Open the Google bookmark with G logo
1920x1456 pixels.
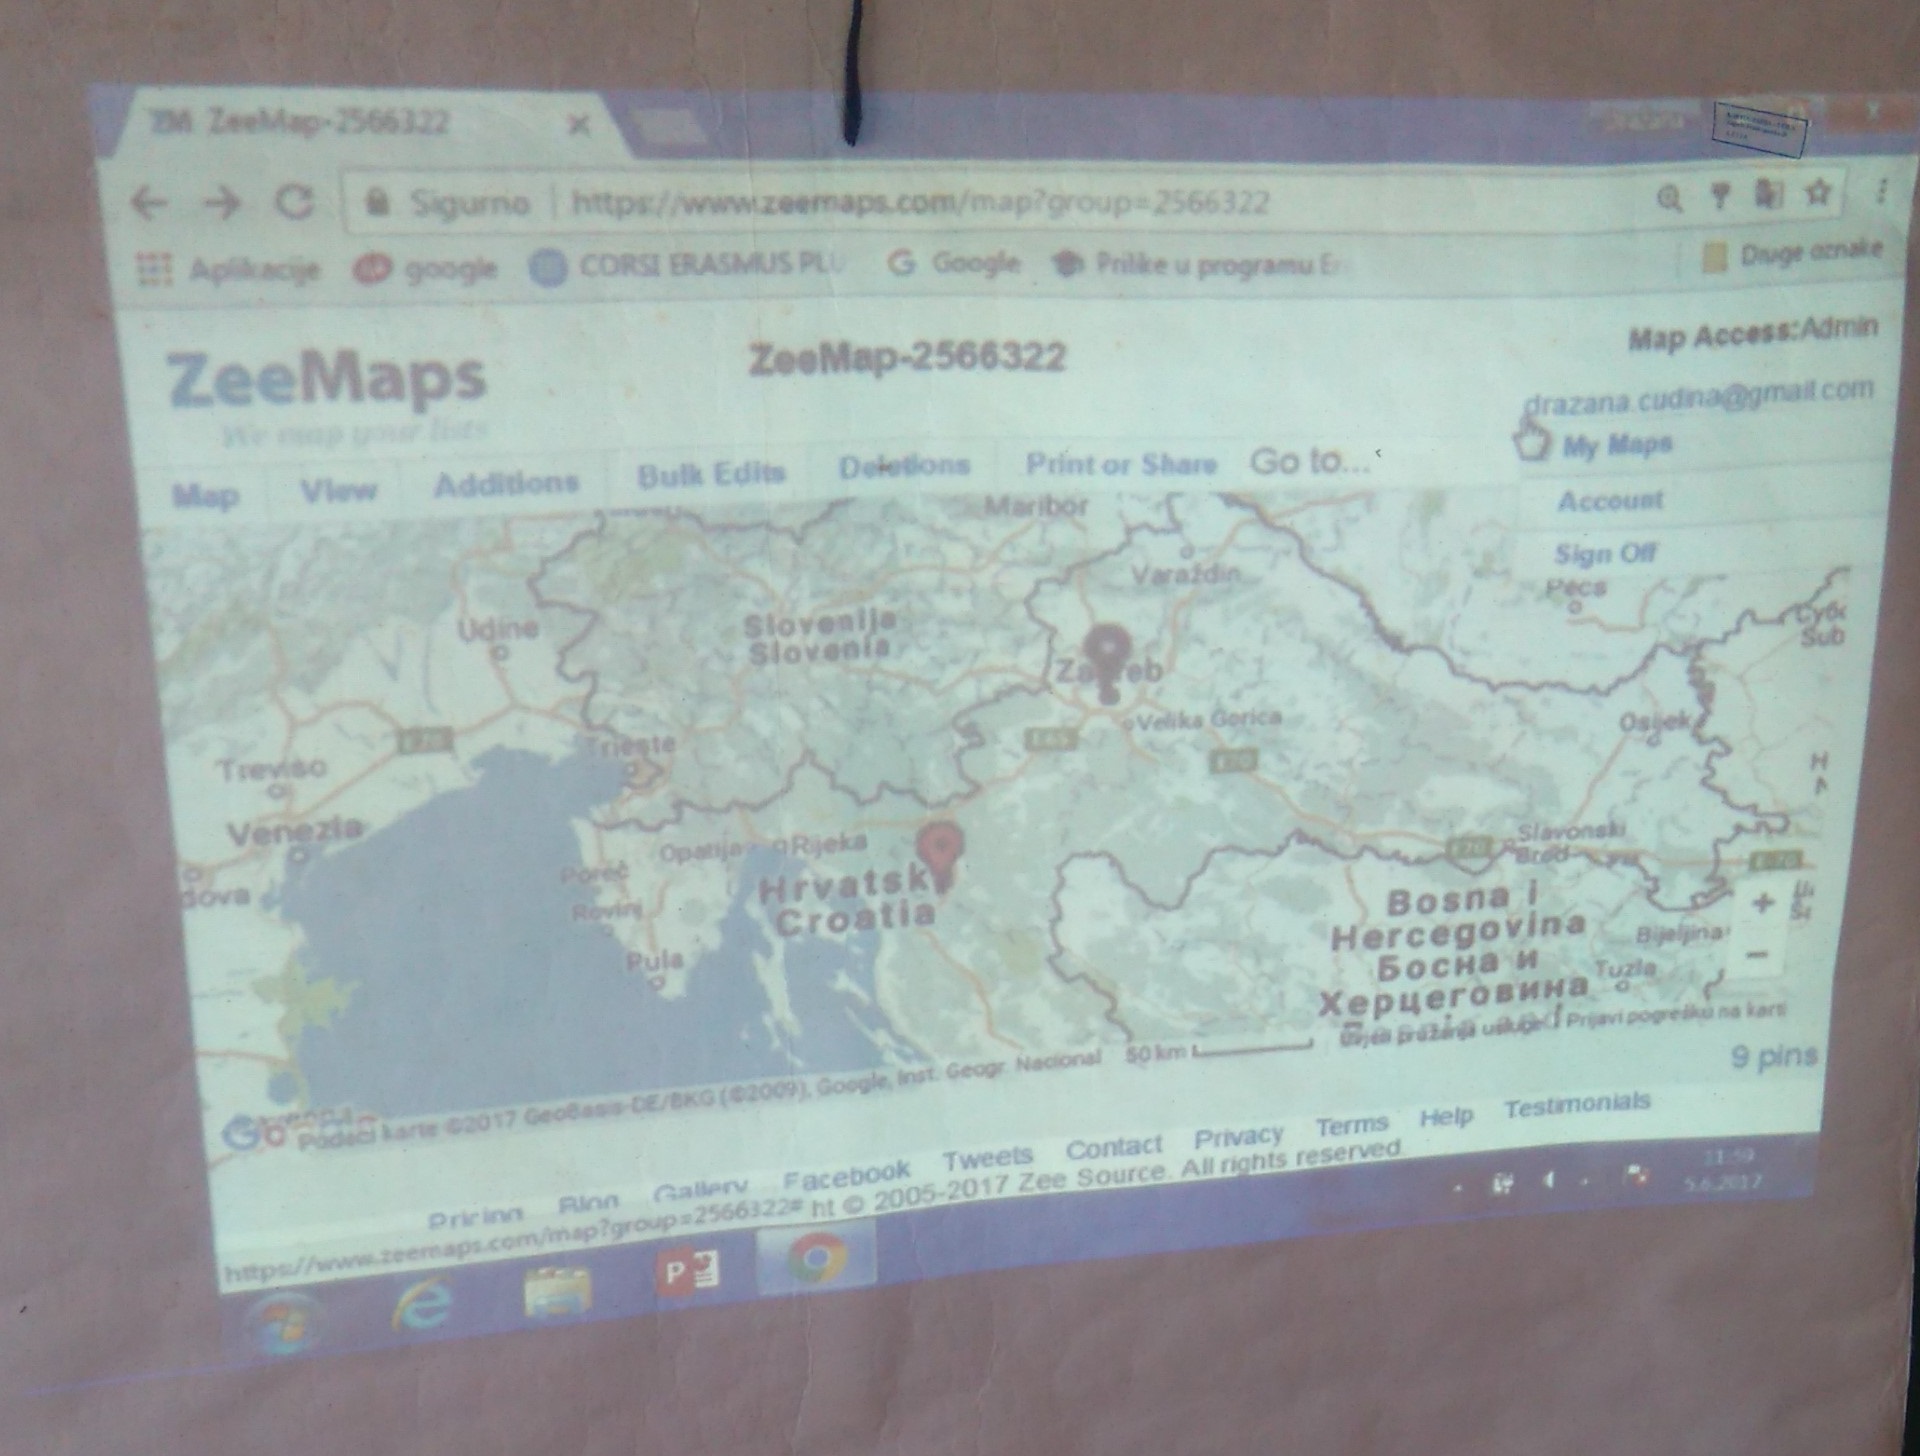click(x=955, y=264)
